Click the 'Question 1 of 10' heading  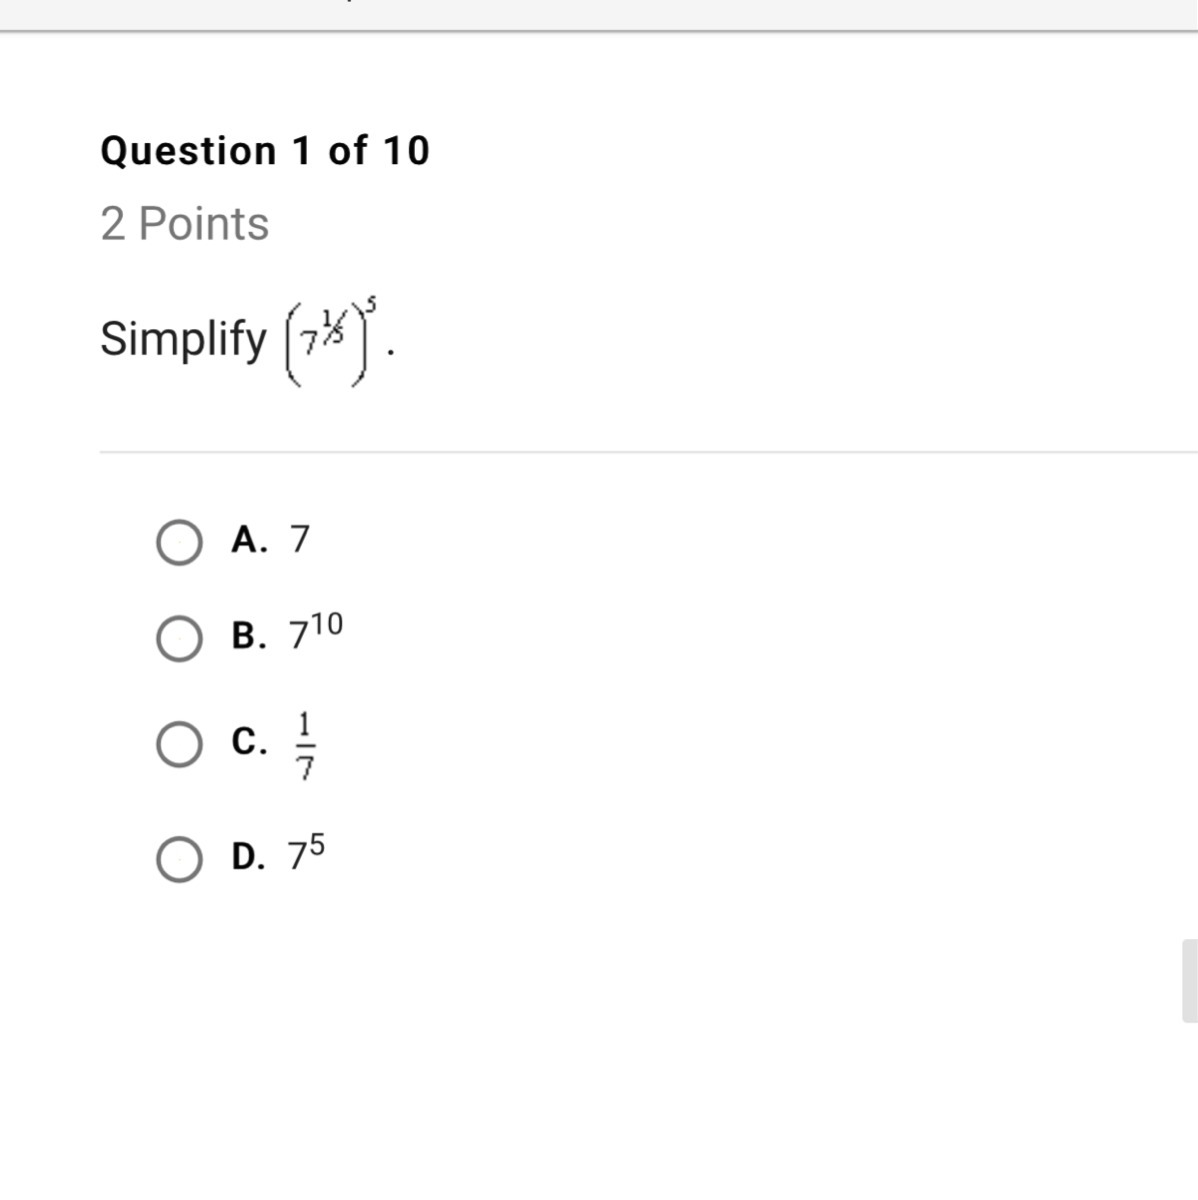[x=265, y=151]
